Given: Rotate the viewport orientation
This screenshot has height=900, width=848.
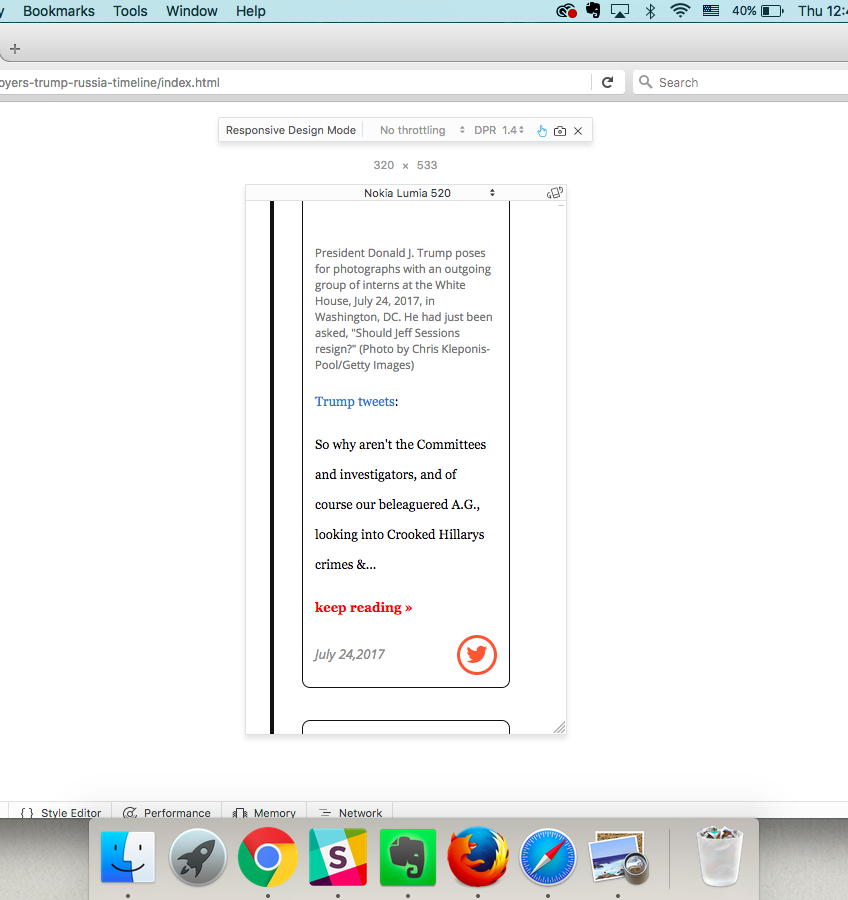Looking at the screenshot, I should [x=555, y=193].
